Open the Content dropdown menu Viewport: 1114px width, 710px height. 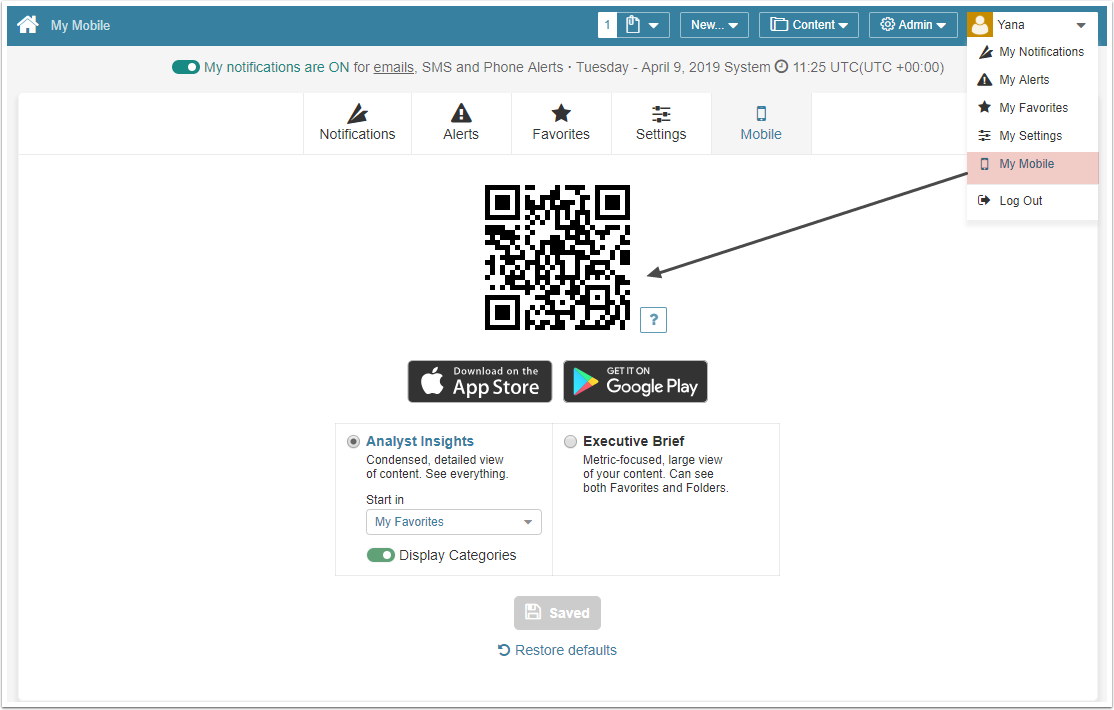coord(809,25)
